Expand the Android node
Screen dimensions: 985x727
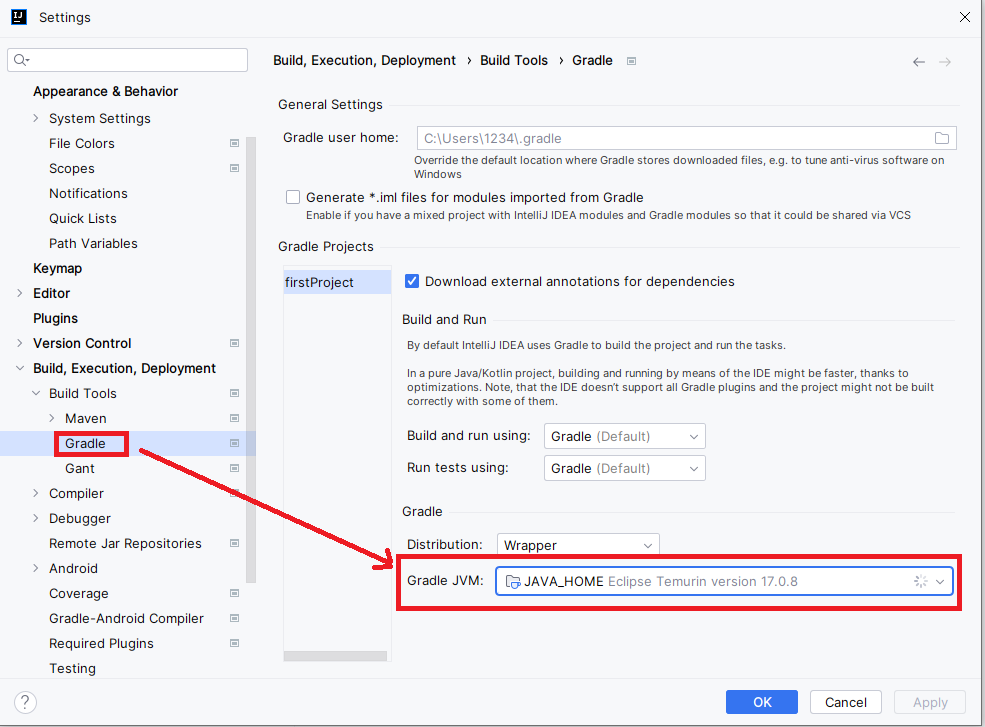coord(36,569)
